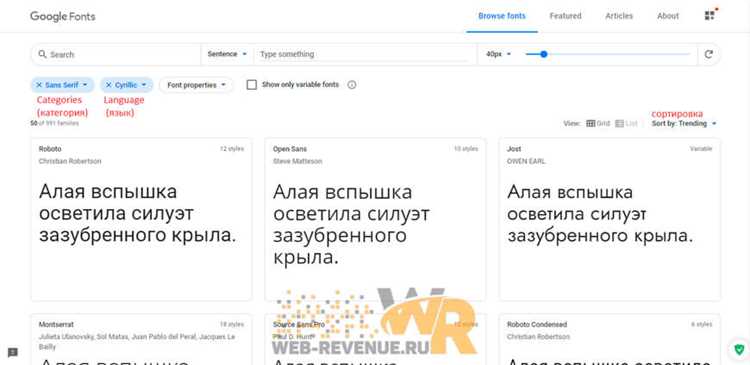This screenshot has height=365, width=750.
Task: Expand Sans Serif categories dropdown
Action: [x=85, y=85]
